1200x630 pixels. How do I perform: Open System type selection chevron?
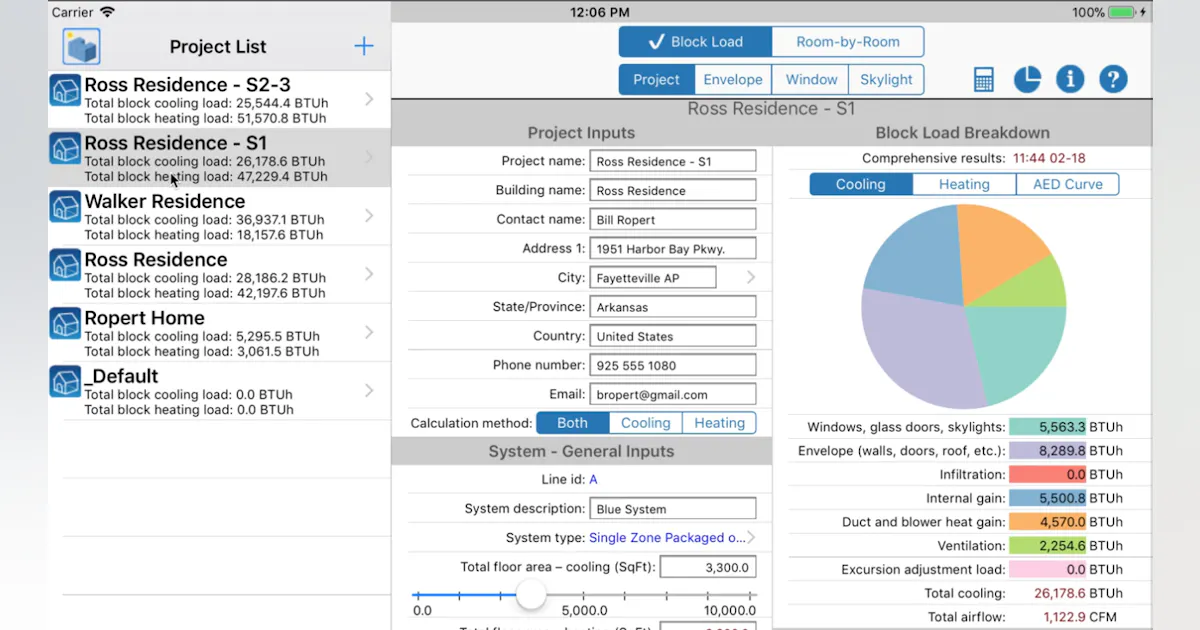751,537
